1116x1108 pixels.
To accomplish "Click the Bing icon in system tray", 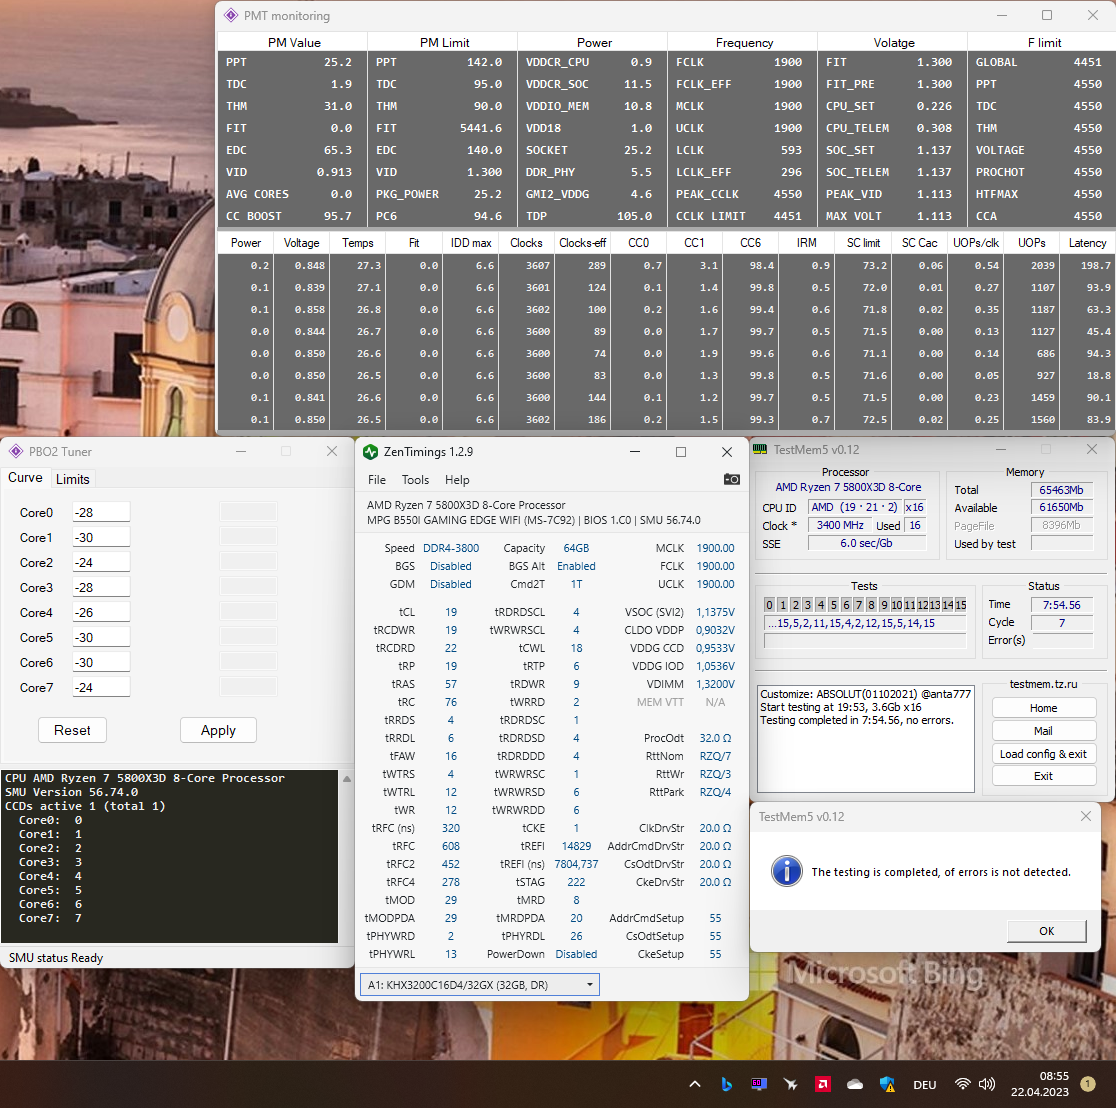I will 727,1084.
